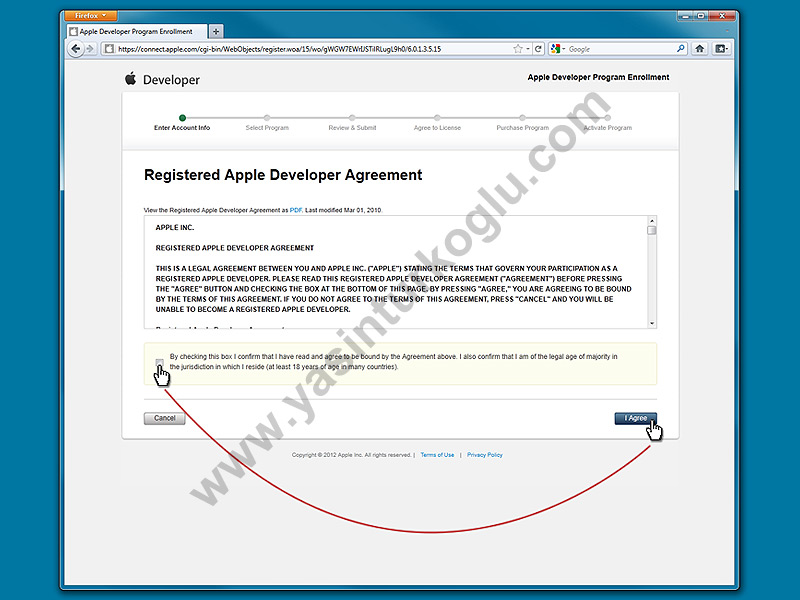The image size is (800, 600).
Task: Click the green Enter Account Info step dot
Action: click(182, 118)
